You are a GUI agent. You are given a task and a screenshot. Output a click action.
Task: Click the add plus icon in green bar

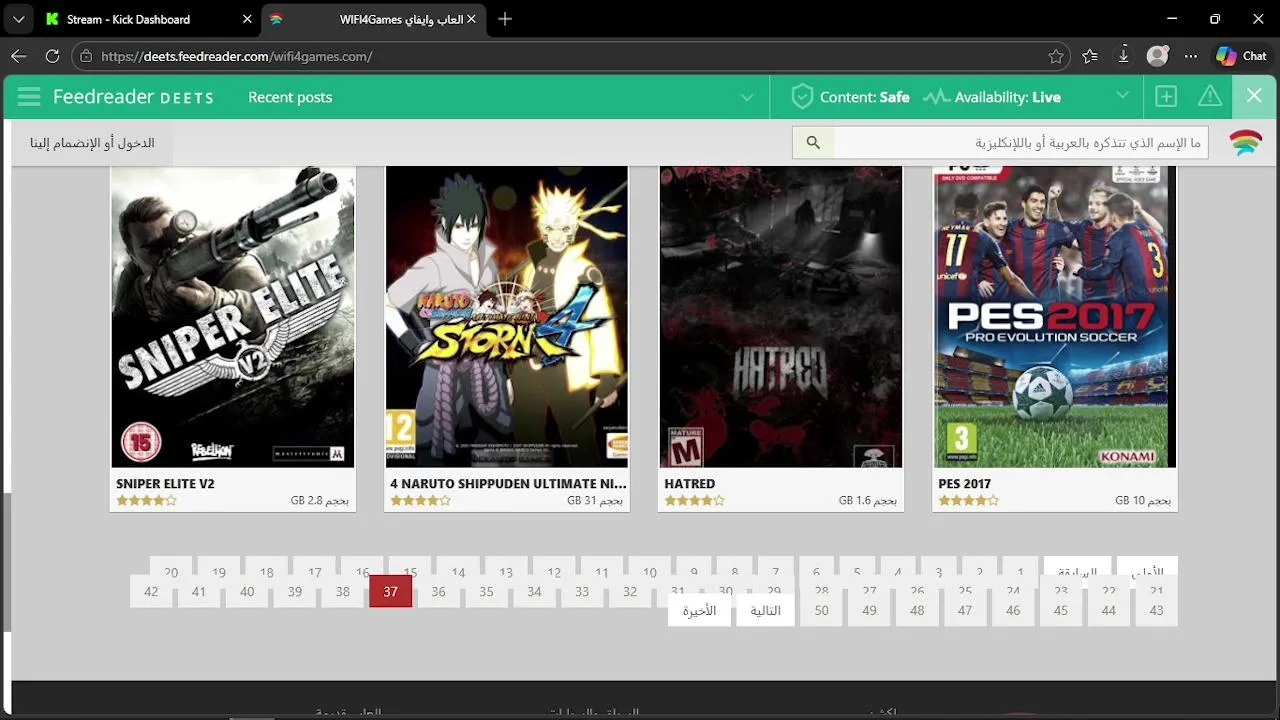click(x=1166, y=97)
